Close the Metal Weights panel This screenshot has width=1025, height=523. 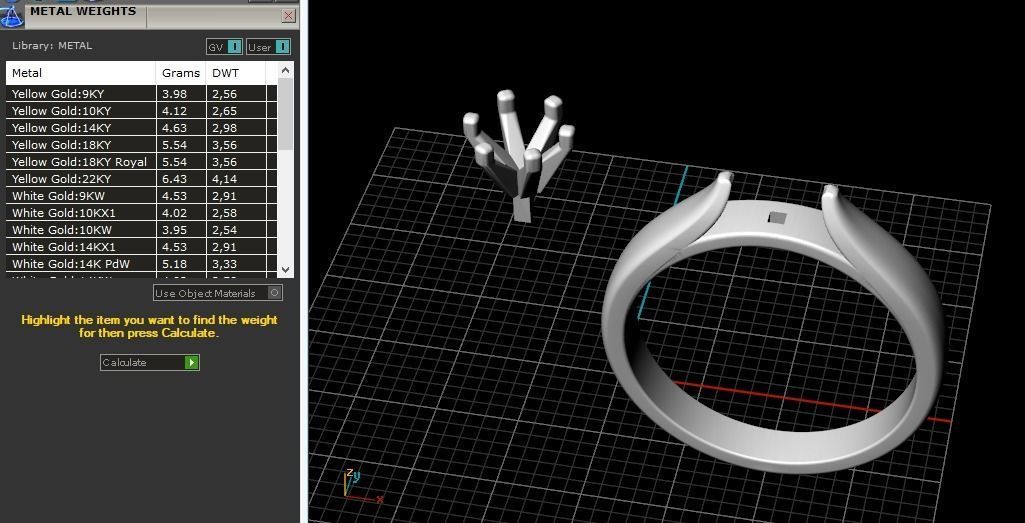pos(288,16)
